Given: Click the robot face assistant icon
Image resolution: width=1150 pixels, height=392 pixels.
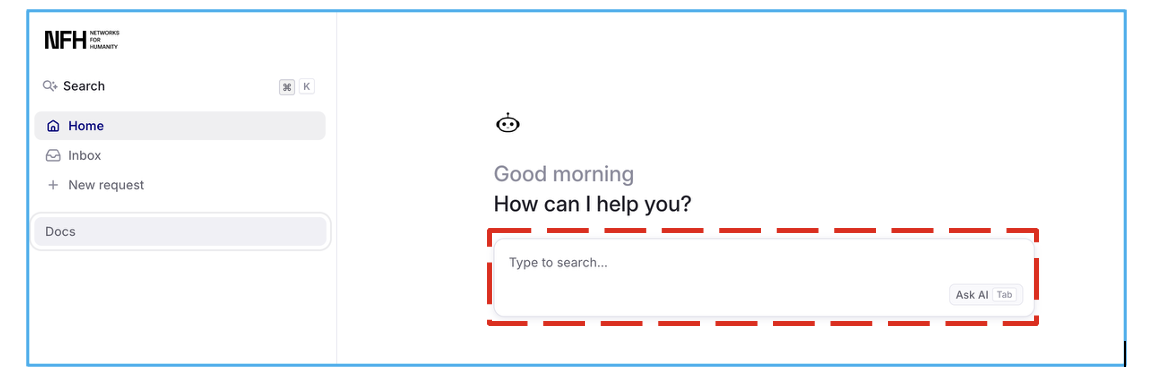Looking at the screenshot, I should pyautogui.click(x=508, y=124).
